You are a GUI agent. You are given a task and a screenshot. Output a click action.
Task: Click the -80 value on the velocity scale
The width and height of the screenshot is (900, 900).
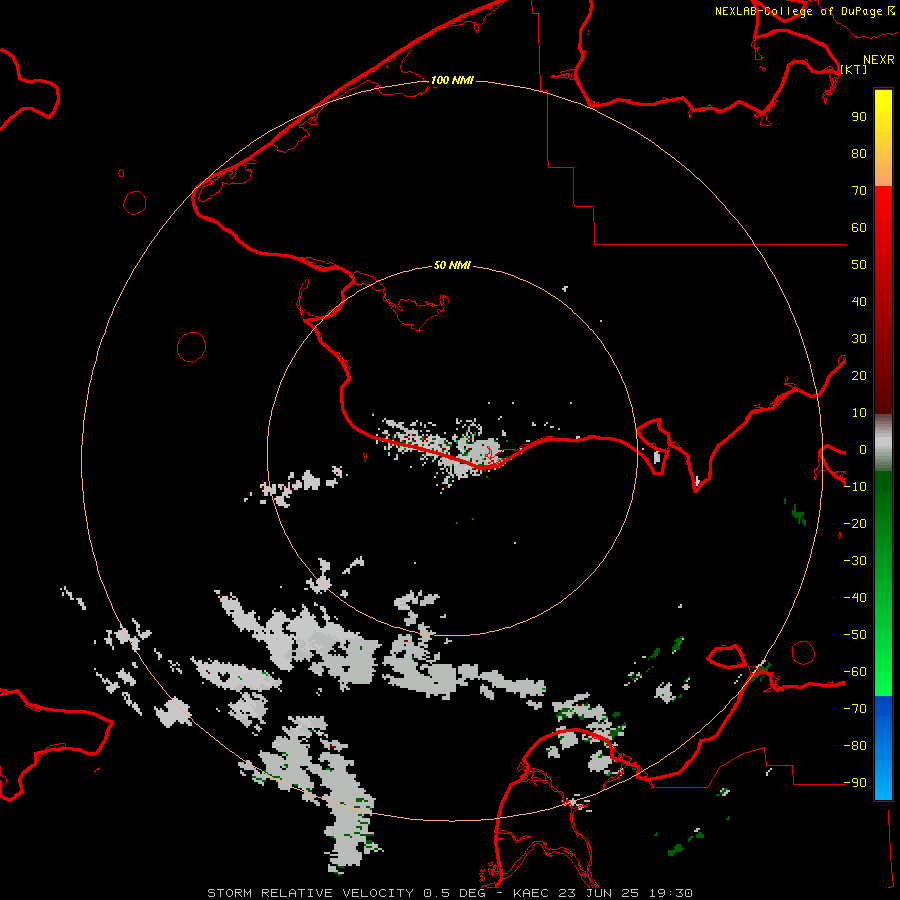(855, 746)
